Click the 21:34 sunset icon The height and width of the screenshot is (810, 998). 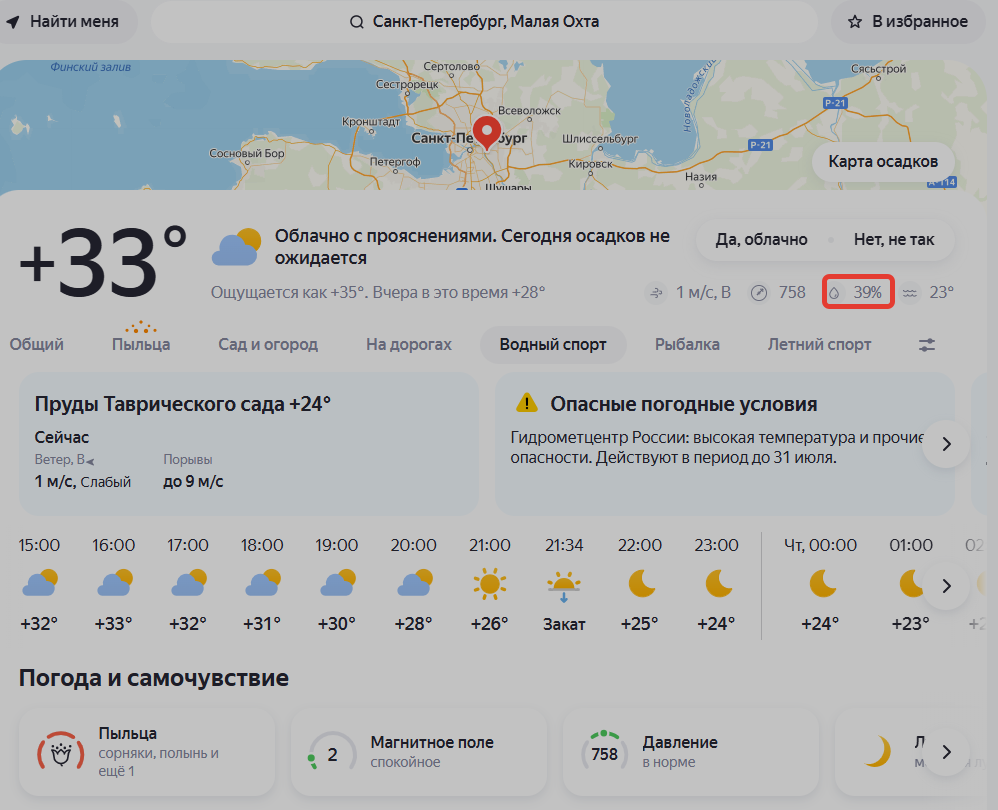pos(564,586)
